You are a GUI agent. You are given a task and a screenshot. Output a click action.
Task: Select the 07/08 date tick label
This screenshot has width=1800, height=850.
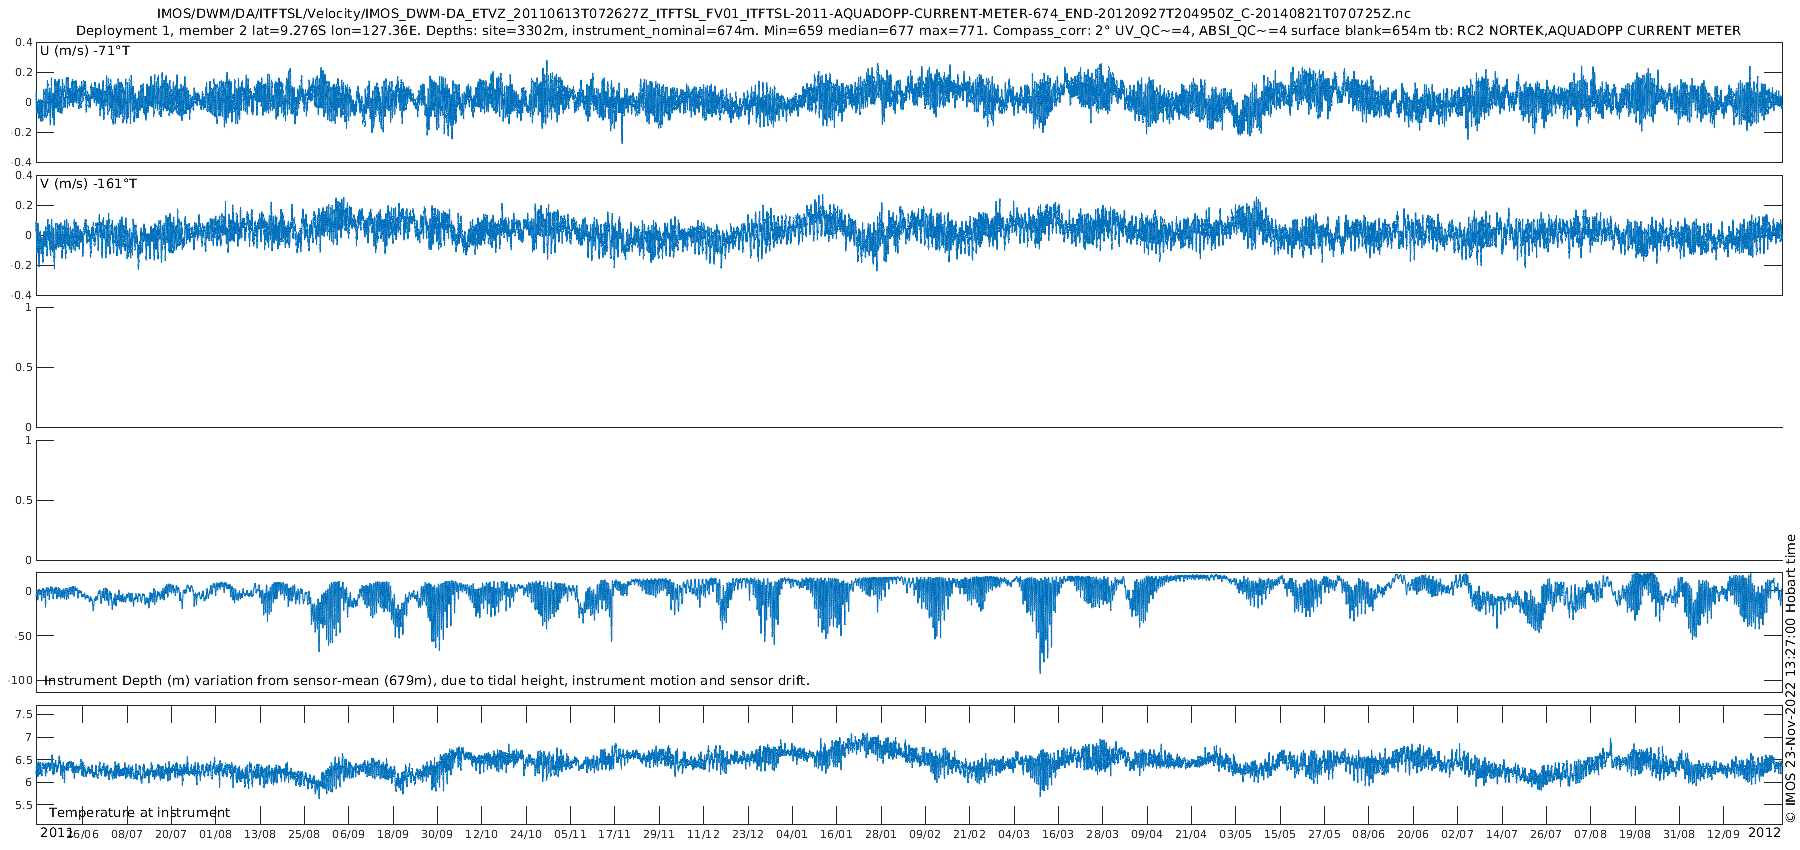click(1590, 835)
